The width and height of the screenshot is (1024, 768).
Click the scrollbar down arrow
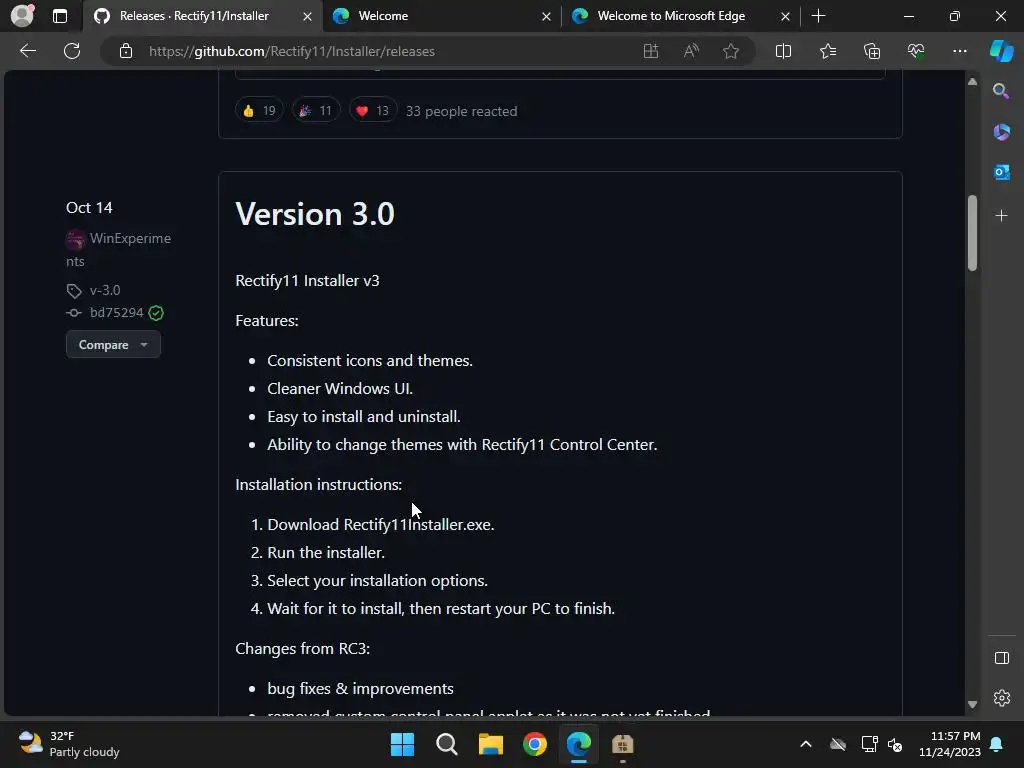[972, 704]
